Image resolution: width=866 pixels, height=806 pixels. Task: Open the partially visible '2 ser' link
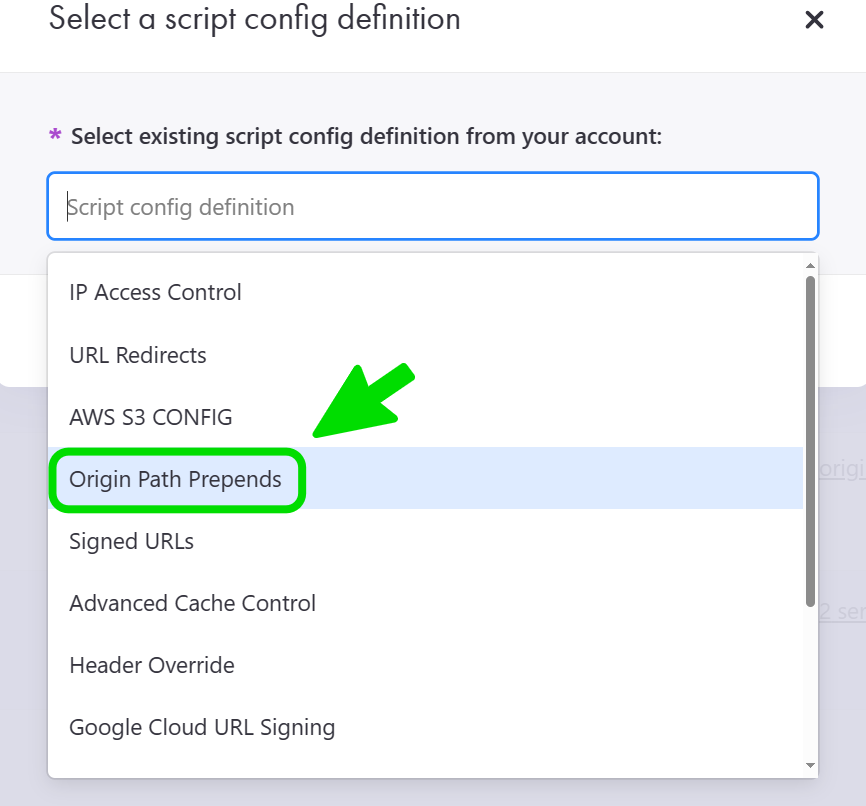pyautogui.click(x=842, y=611)
